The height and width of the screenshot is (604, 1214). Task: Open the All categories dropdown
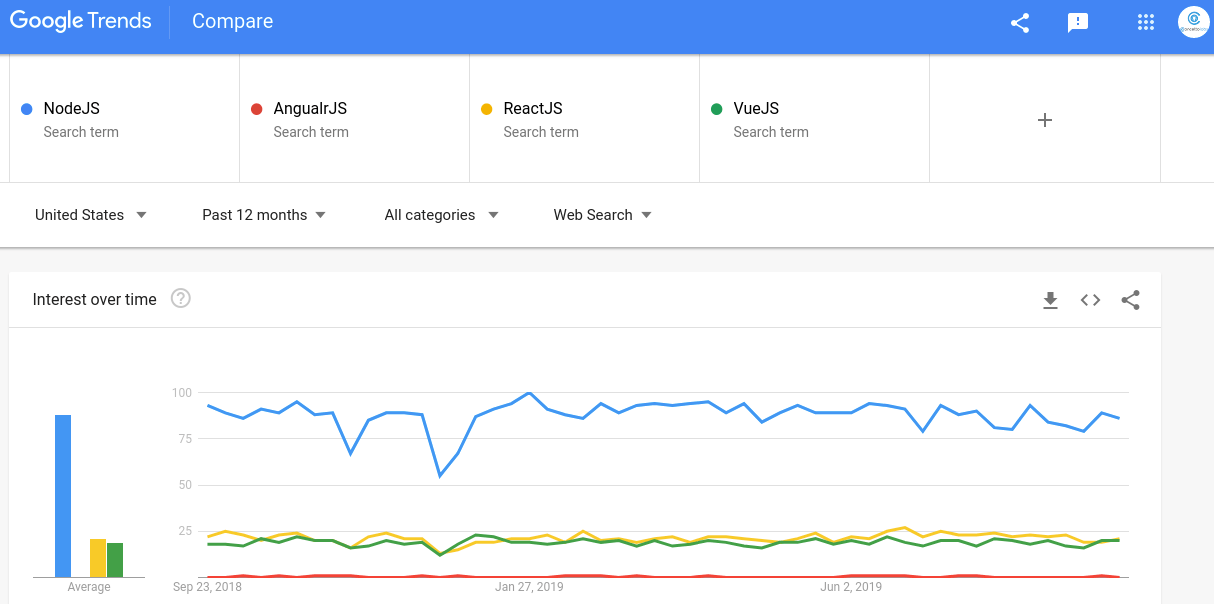pyautogui.click(x=440, y=214)
